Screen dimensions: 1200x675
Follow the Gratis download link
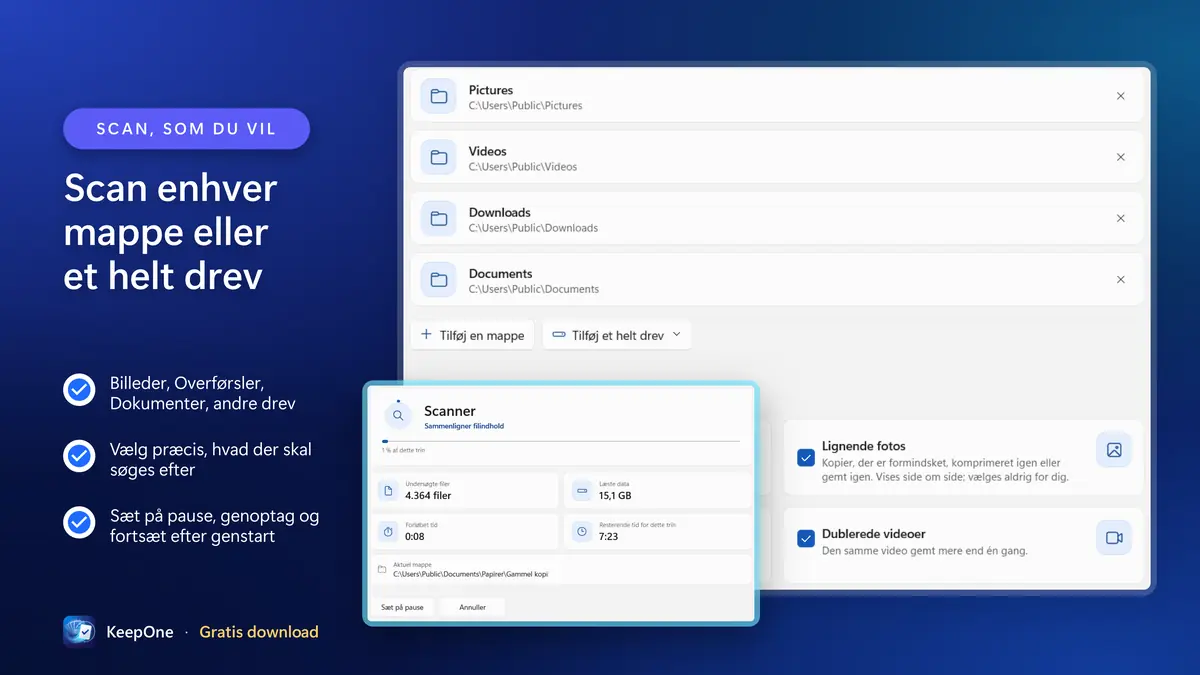click(x=259, y=632)
